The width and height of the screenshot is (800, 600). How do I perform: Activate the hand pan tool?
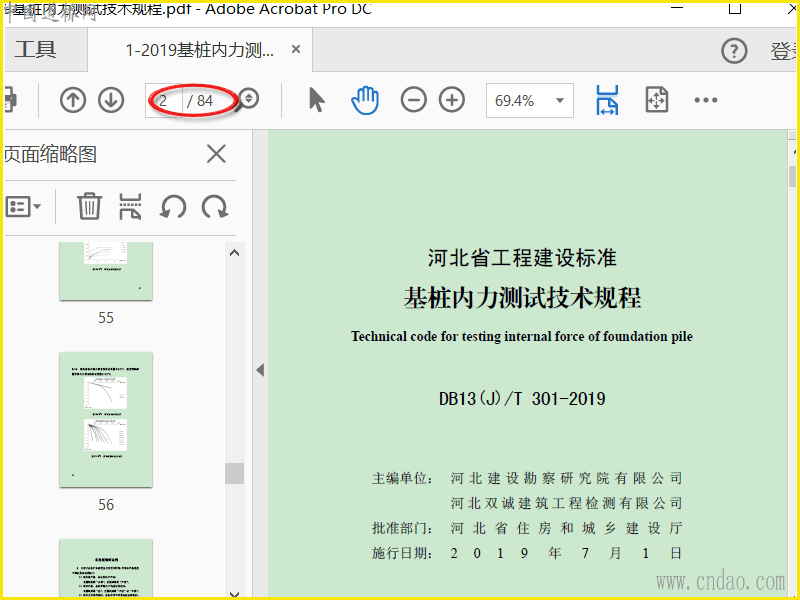coord(365,100)
